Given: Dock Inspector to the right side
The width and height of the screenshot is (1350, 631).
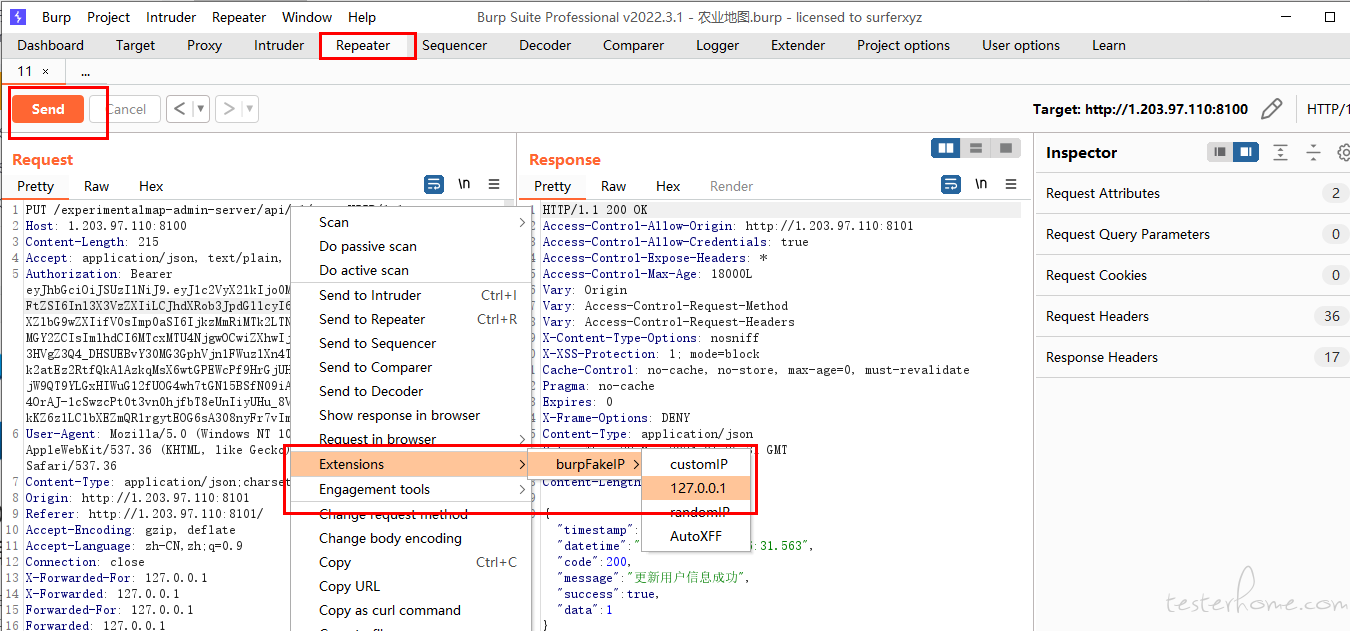Looking at the screenshot, I should point(1245,152).
